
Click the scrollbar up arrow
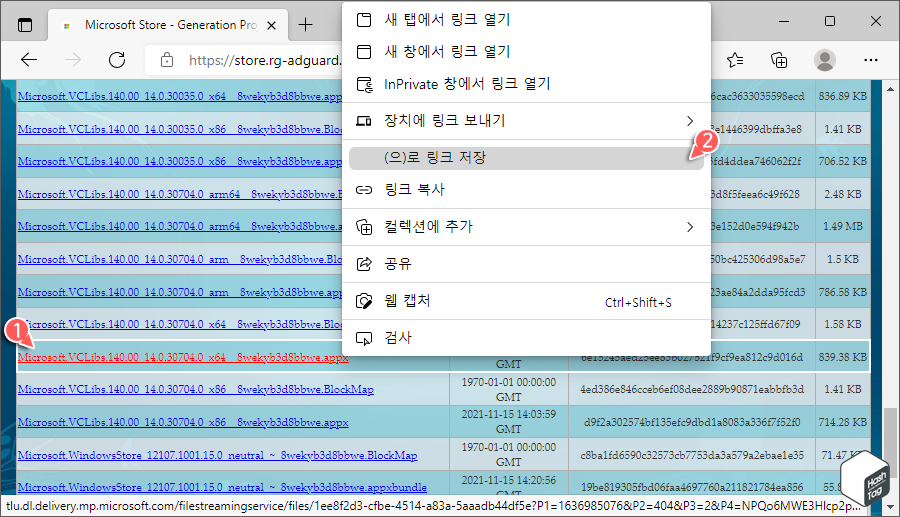[890, 89]
